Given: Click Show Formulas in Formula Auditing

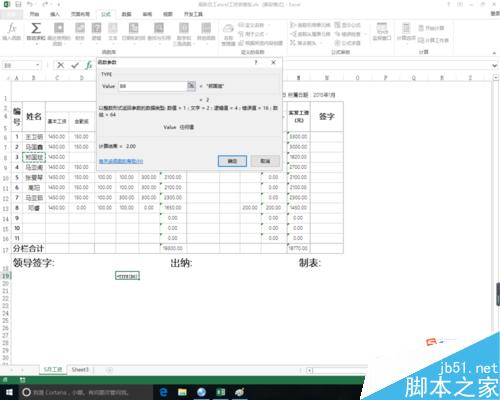Looking at the screenshot, I should pyautogui.click(x=347, y=25).
